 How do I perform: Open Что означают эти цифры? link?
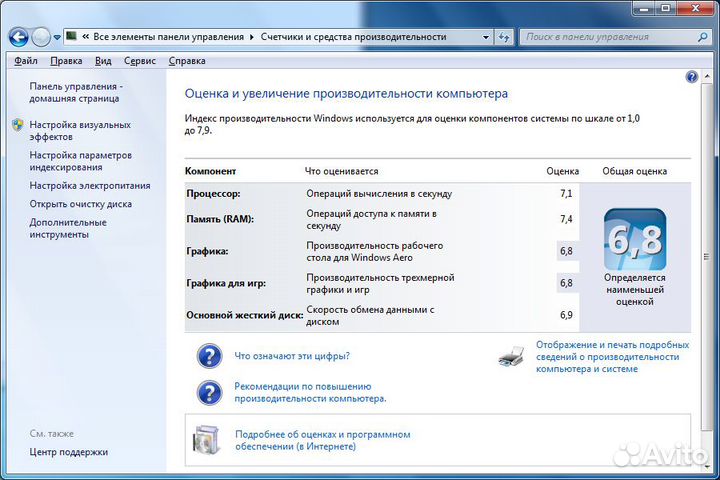[292, 356]
